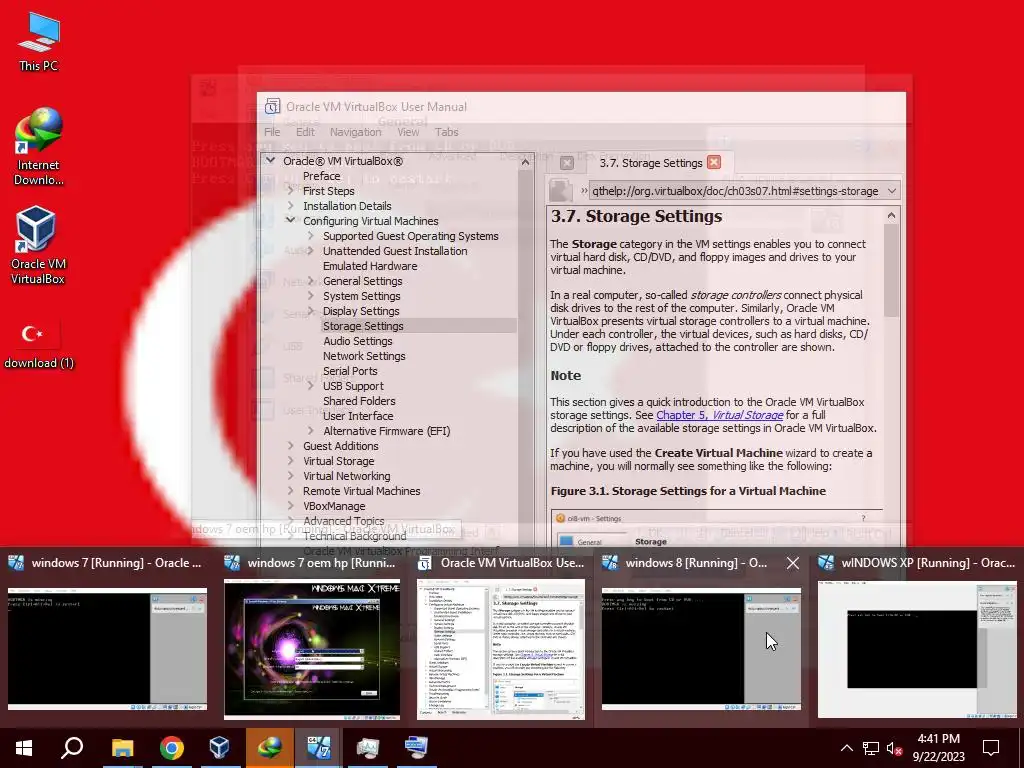Show hidden system tray icons
Viewport: 1024px width, 768px height.
click(x=846, y=748)
